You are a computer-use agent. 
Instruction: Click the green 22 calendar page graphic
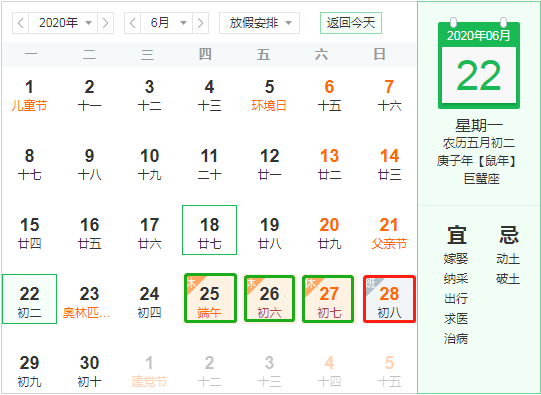coord(479,63)
